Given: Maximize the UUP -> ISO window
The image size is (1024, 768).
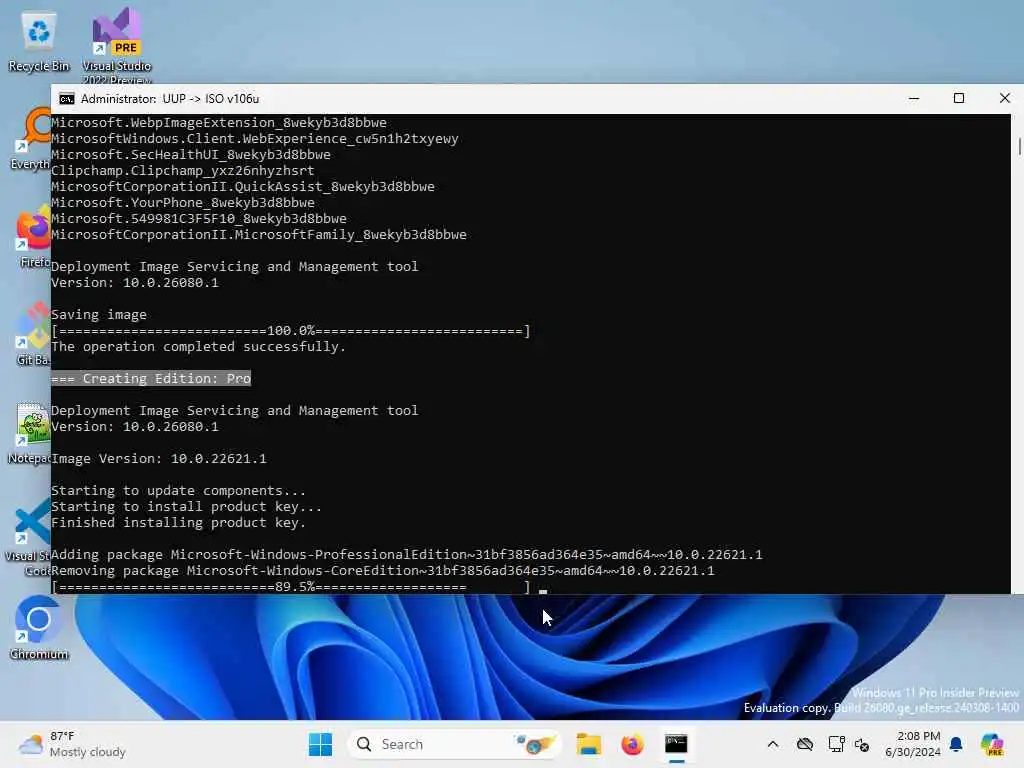Looking at the screenshot, I should tap(959, 99).
